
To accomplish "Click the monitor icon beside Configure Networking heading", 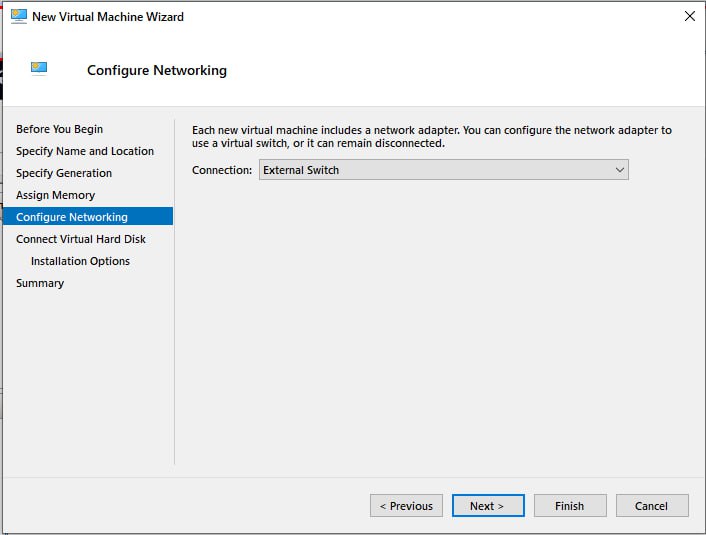I will 39,69.
